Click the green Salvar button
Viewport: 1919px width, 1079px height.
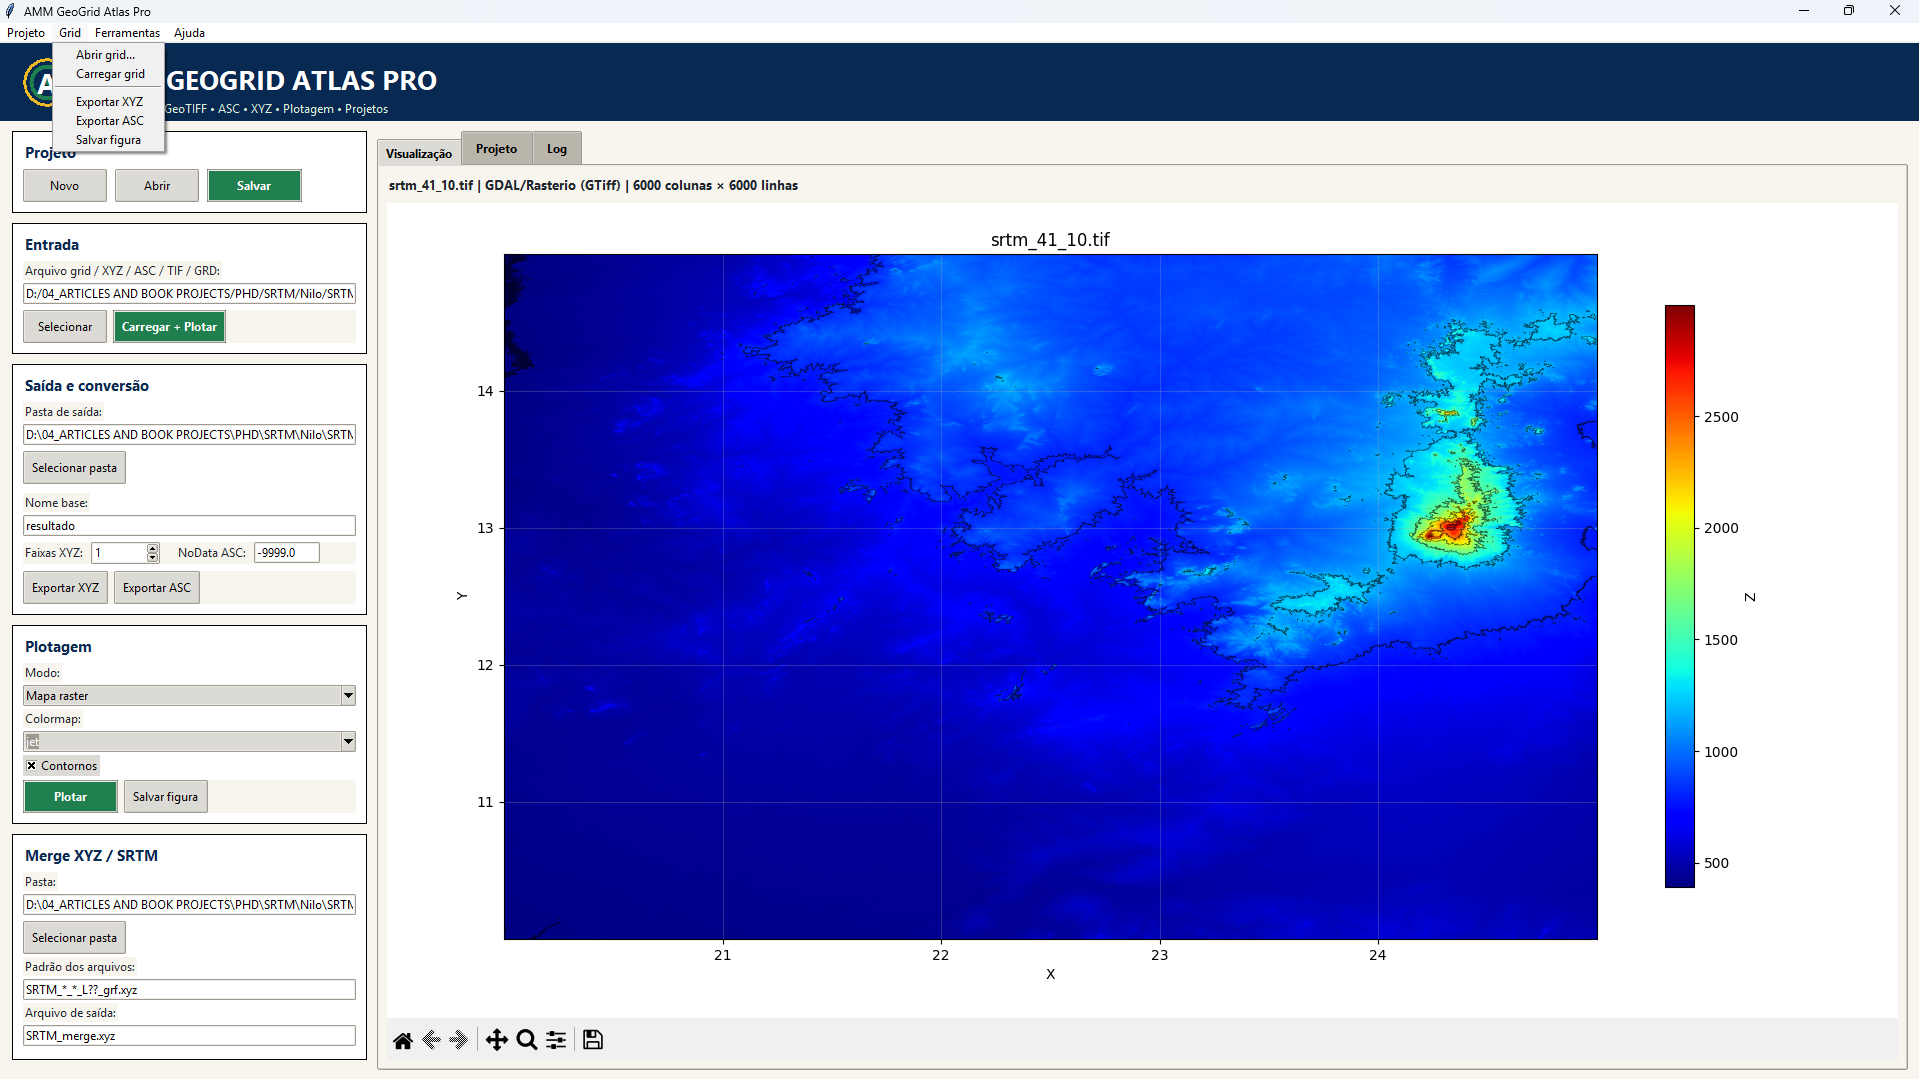(254, 186)
